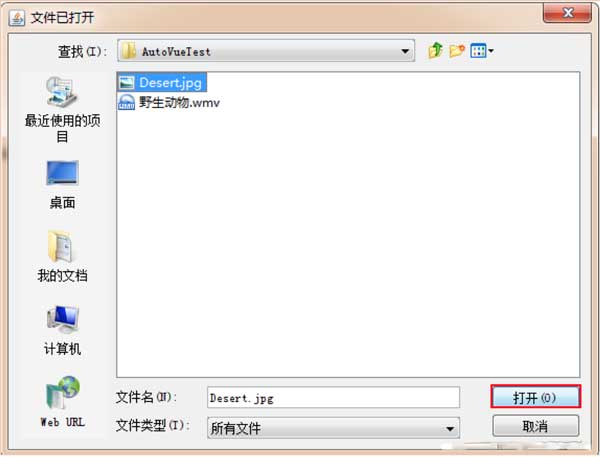Click the Up One Level folder icon
The image size is (600, 457).
tap(435, 51)
